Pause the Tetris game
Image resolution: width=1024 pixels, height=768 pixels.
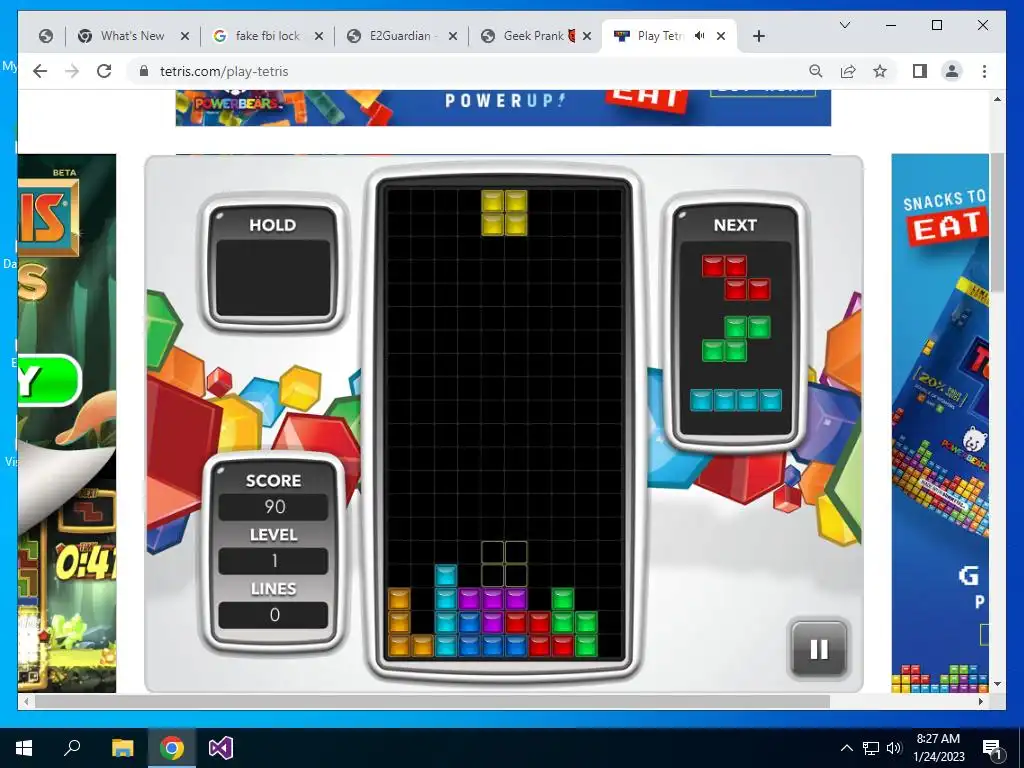819,648
